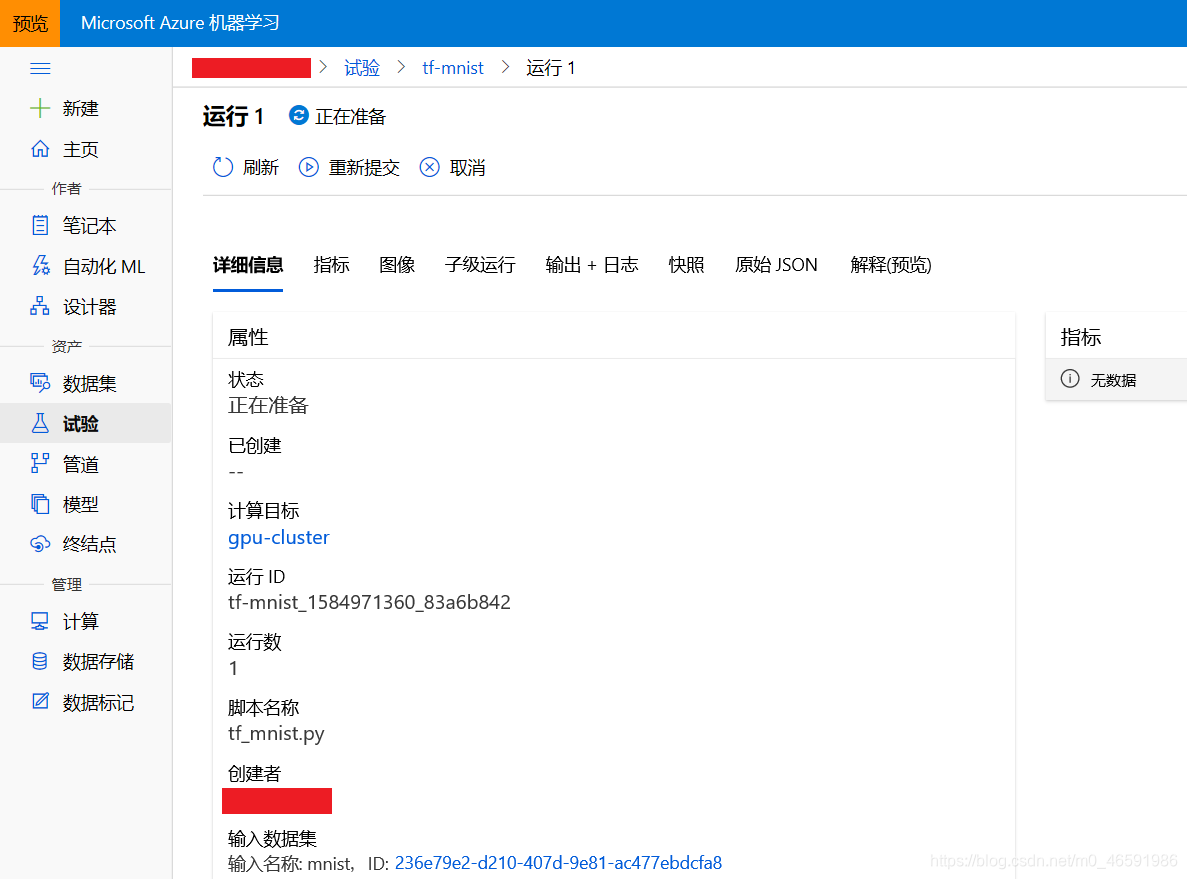1187x879 pixels.
Task: Switch to the 指标 tab
Action: [332, 265]
